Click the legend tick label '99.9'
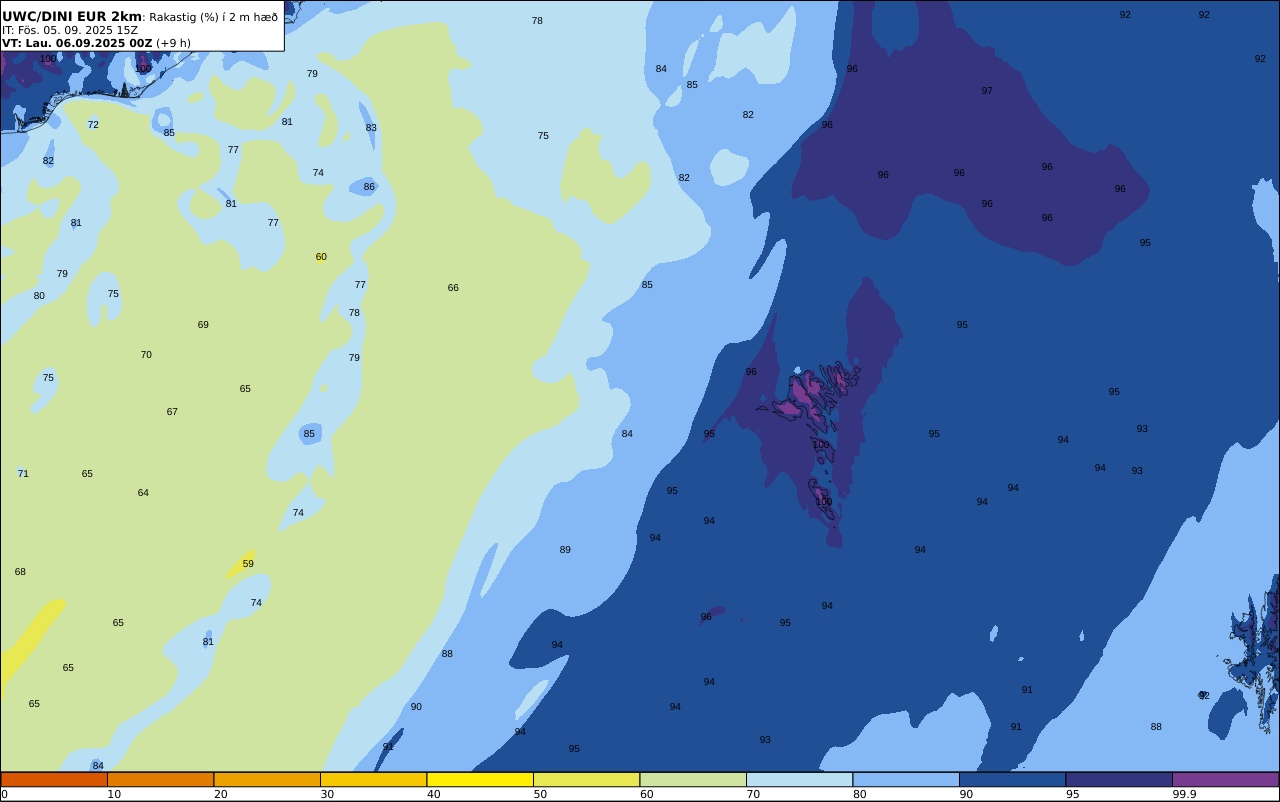Viewport: 1280px width, 802px height. click(1184, 794)
